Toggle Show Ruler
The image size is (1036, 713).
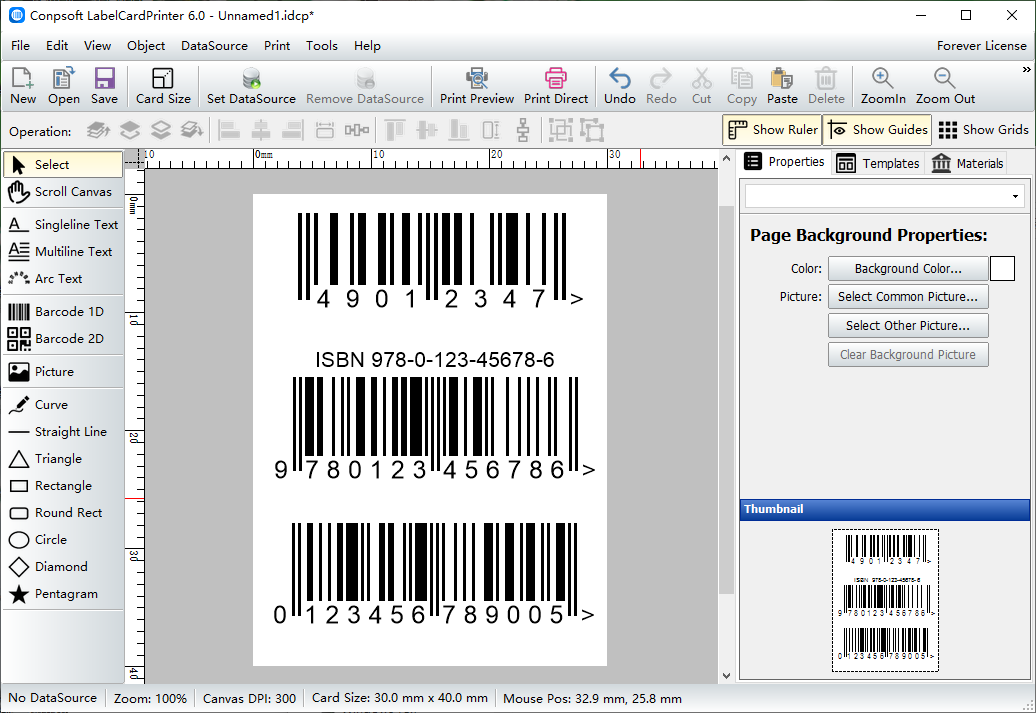pos(772,130)
